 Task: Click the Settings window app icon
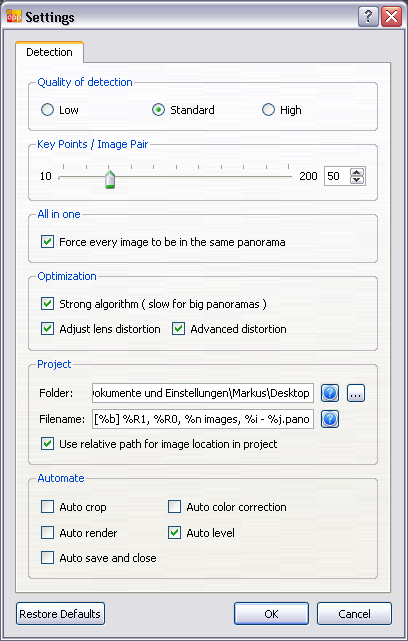(13, 16)
